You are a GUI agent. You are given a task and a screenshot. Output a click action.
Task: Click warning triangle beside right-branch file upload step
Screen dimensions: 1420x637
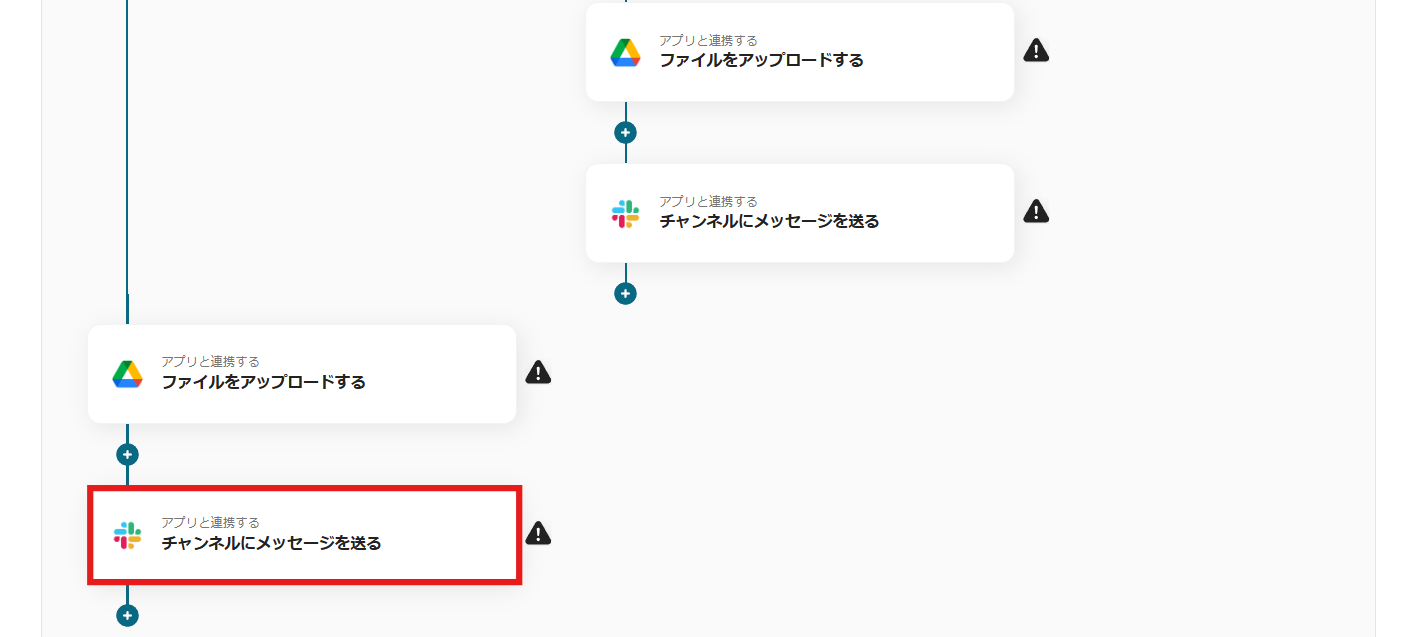click(1037, 50)
